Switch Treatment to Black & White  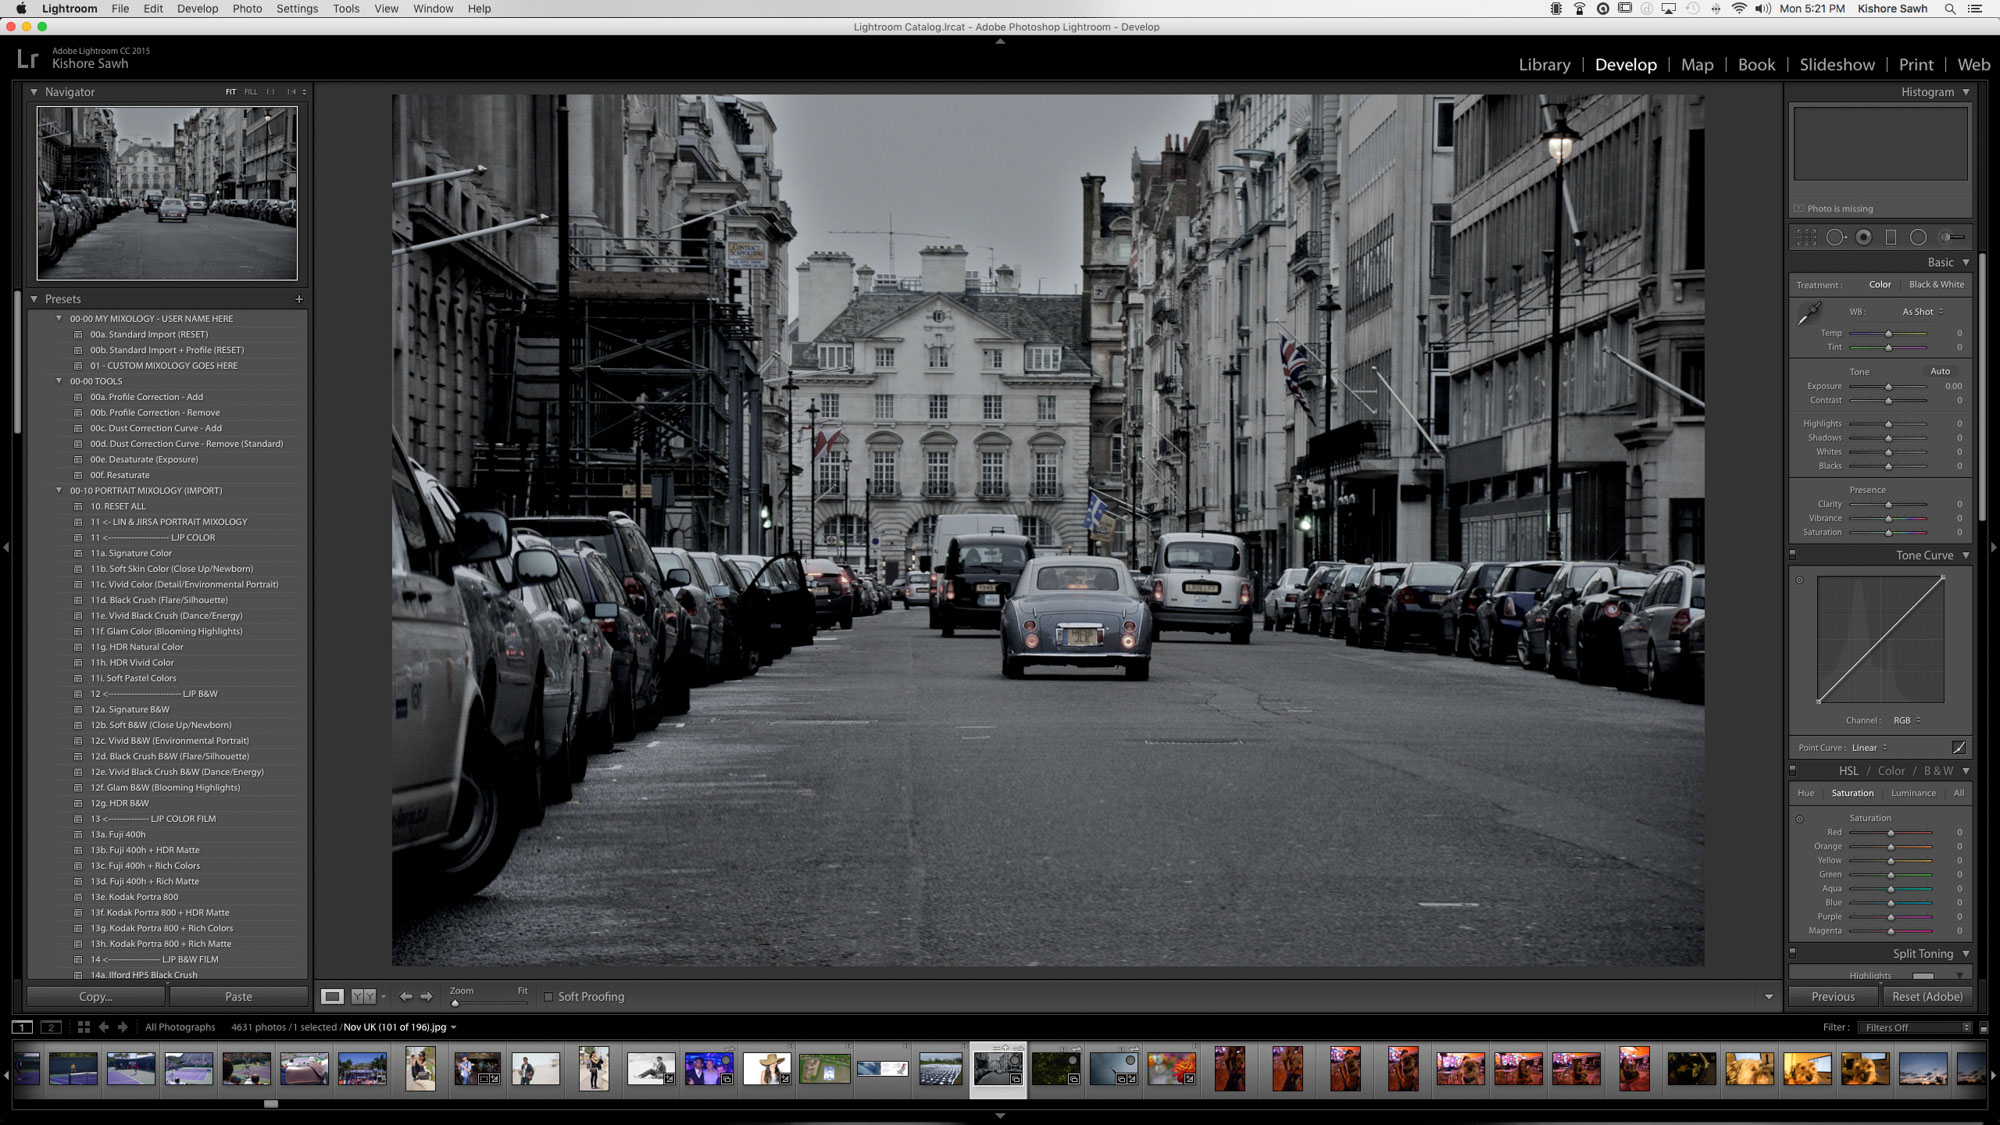tap(1936, 284)
